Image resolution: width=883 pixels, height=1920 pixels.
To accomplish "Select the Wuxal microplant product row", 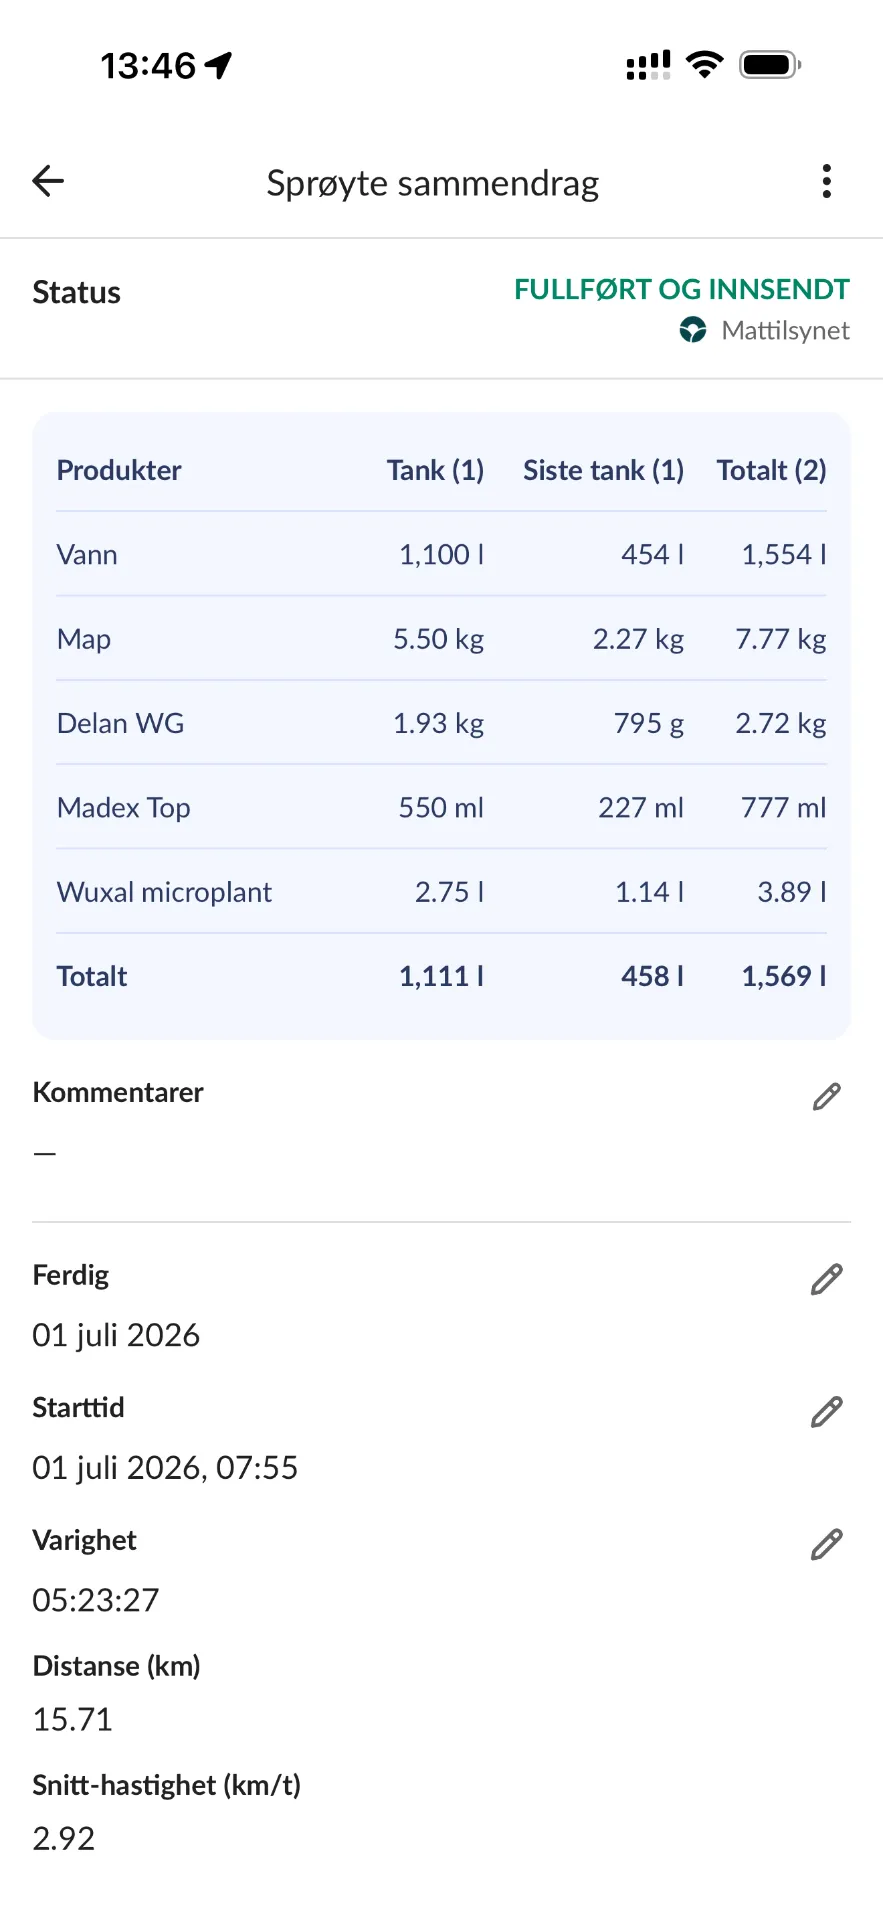I will click(x=441, y=891).
